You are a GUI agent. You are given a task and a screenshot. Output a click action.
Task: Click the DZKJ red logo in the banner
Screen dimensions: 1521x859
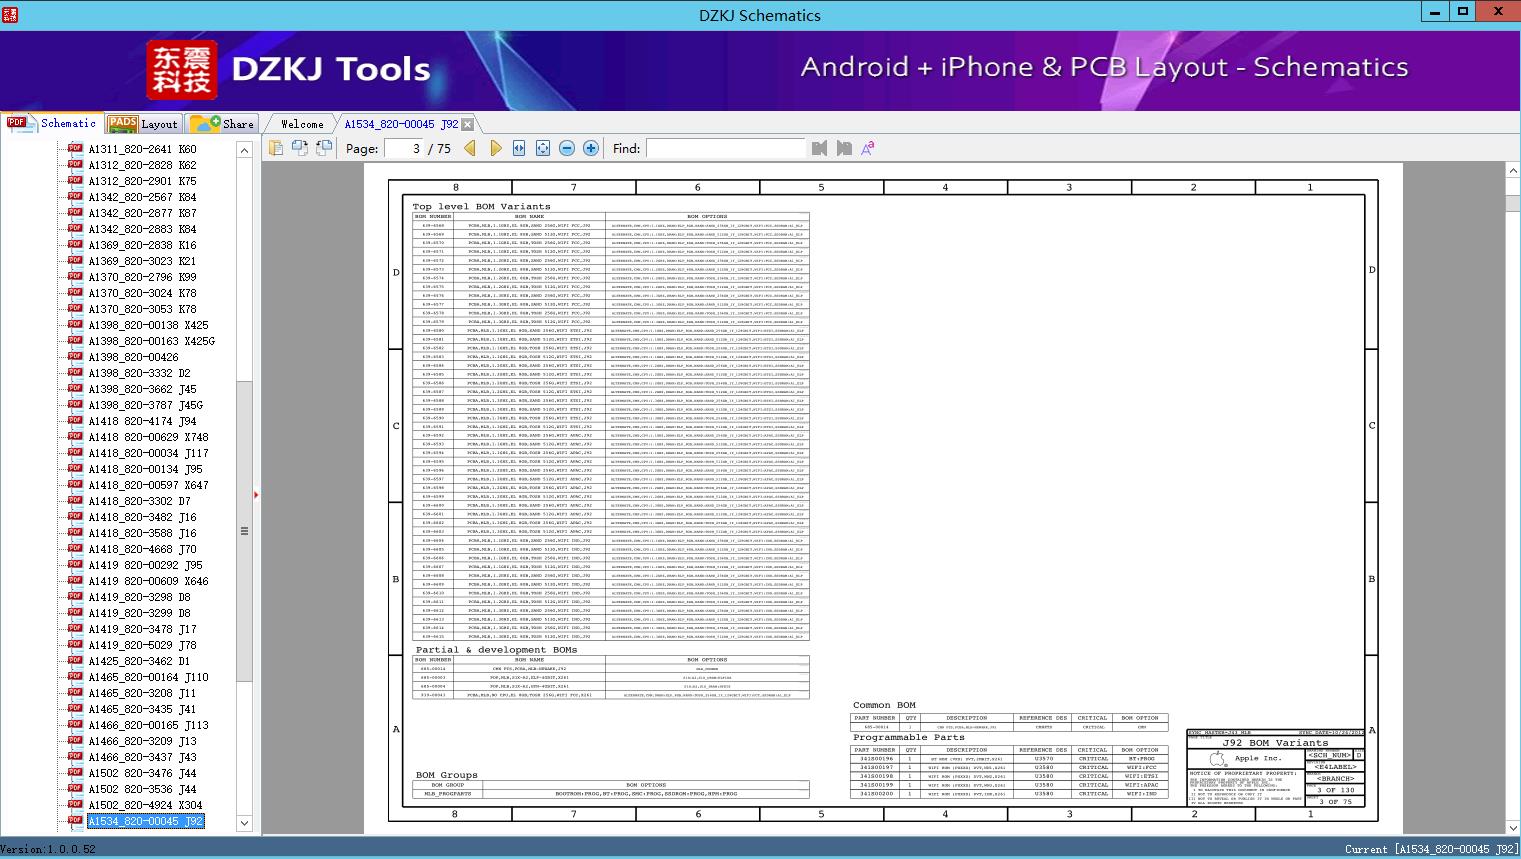pos(182,69)
